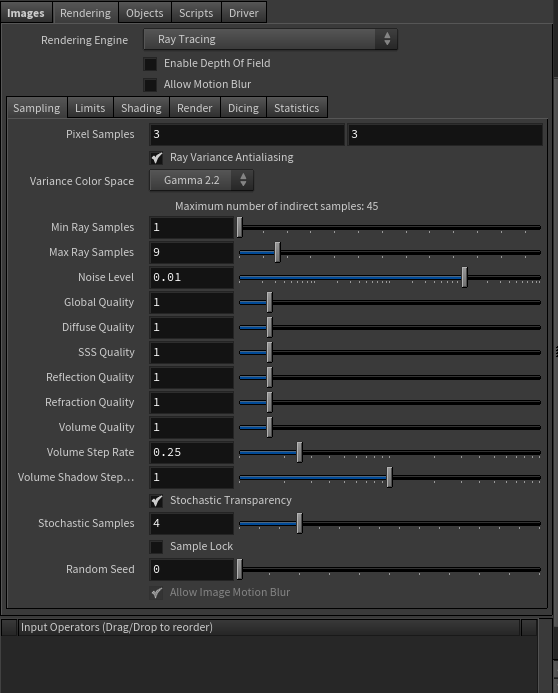Image resolution: width=558 pixels, height=693 pixels.
Task: Open the Rendering Engine dropdown
Action: [270, 39]
